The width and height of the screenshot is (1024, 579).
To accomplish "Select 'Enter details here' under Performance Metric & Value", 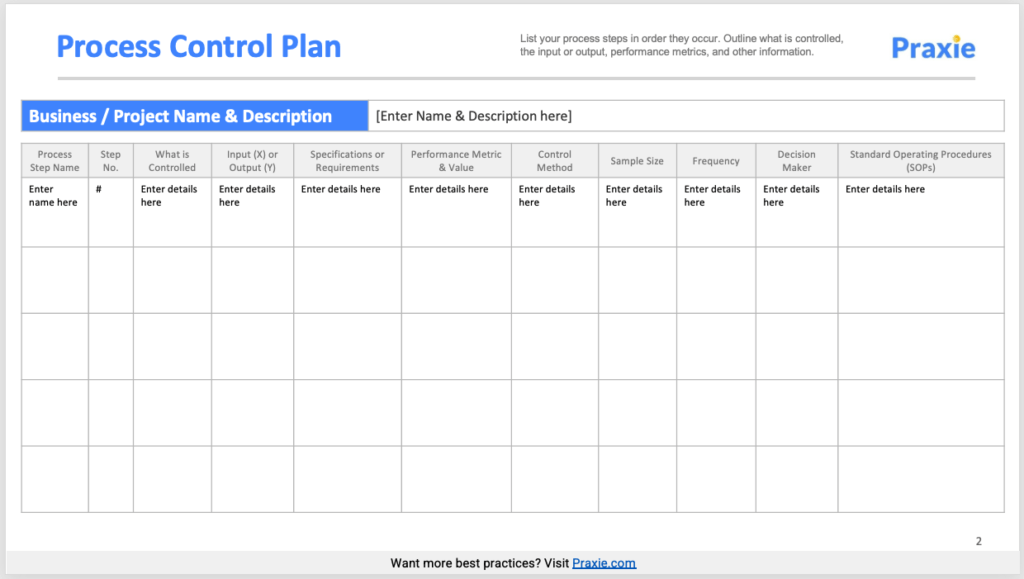I will 456,212.
